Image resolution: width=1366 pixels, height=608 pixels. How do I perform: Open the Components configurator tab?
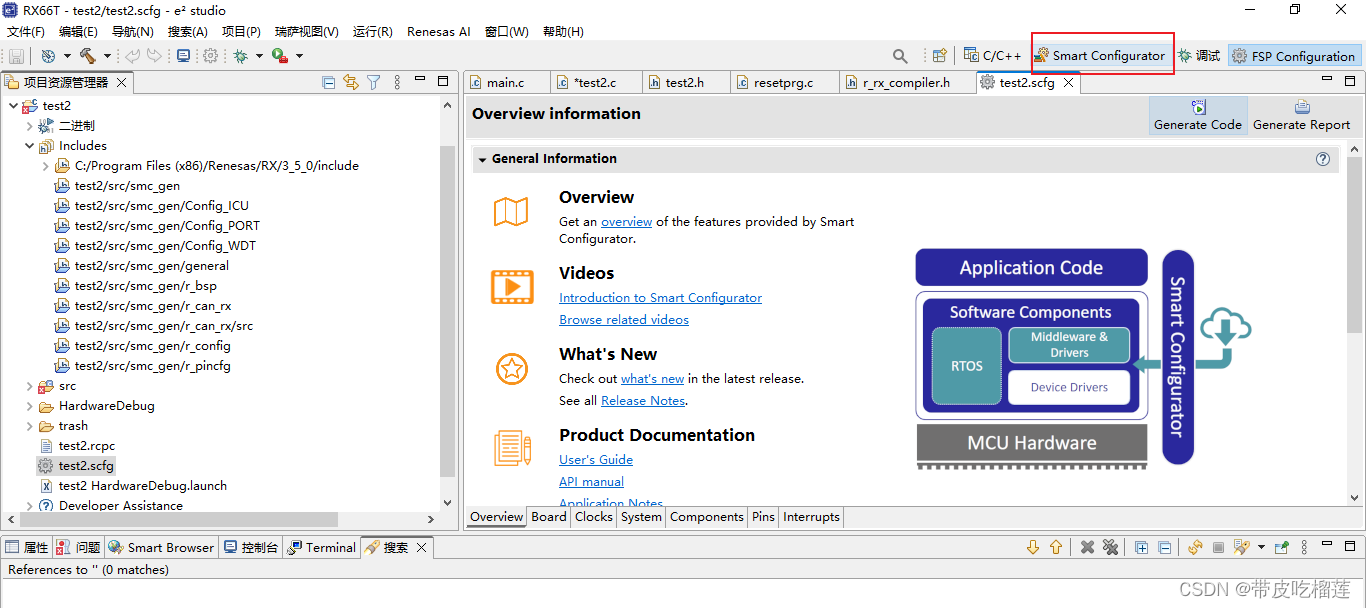point(707,517)
